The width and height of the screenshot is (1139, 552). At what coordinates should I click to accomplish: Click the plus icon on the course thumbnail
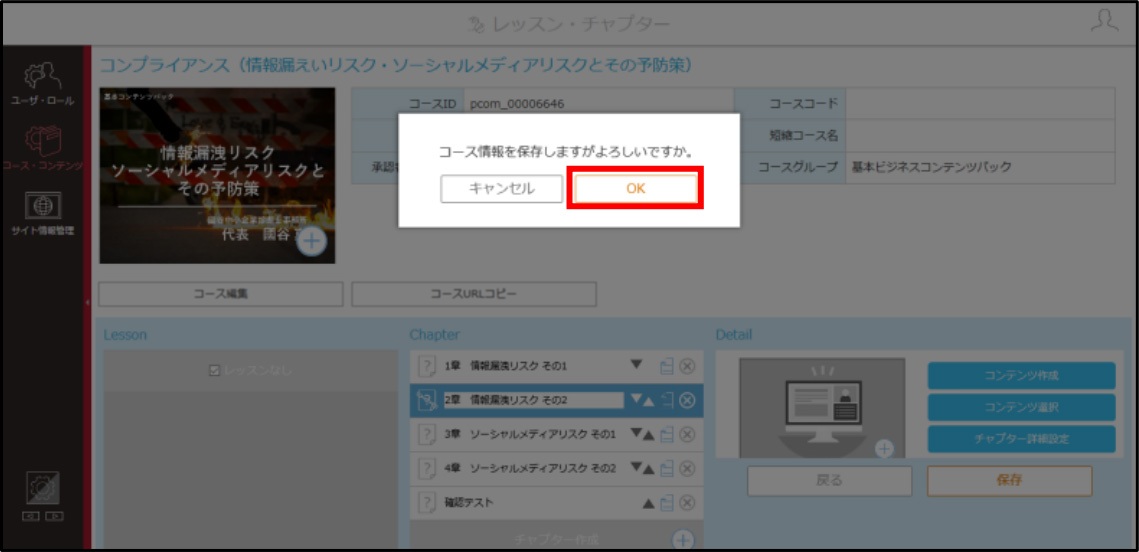point(312,241)
